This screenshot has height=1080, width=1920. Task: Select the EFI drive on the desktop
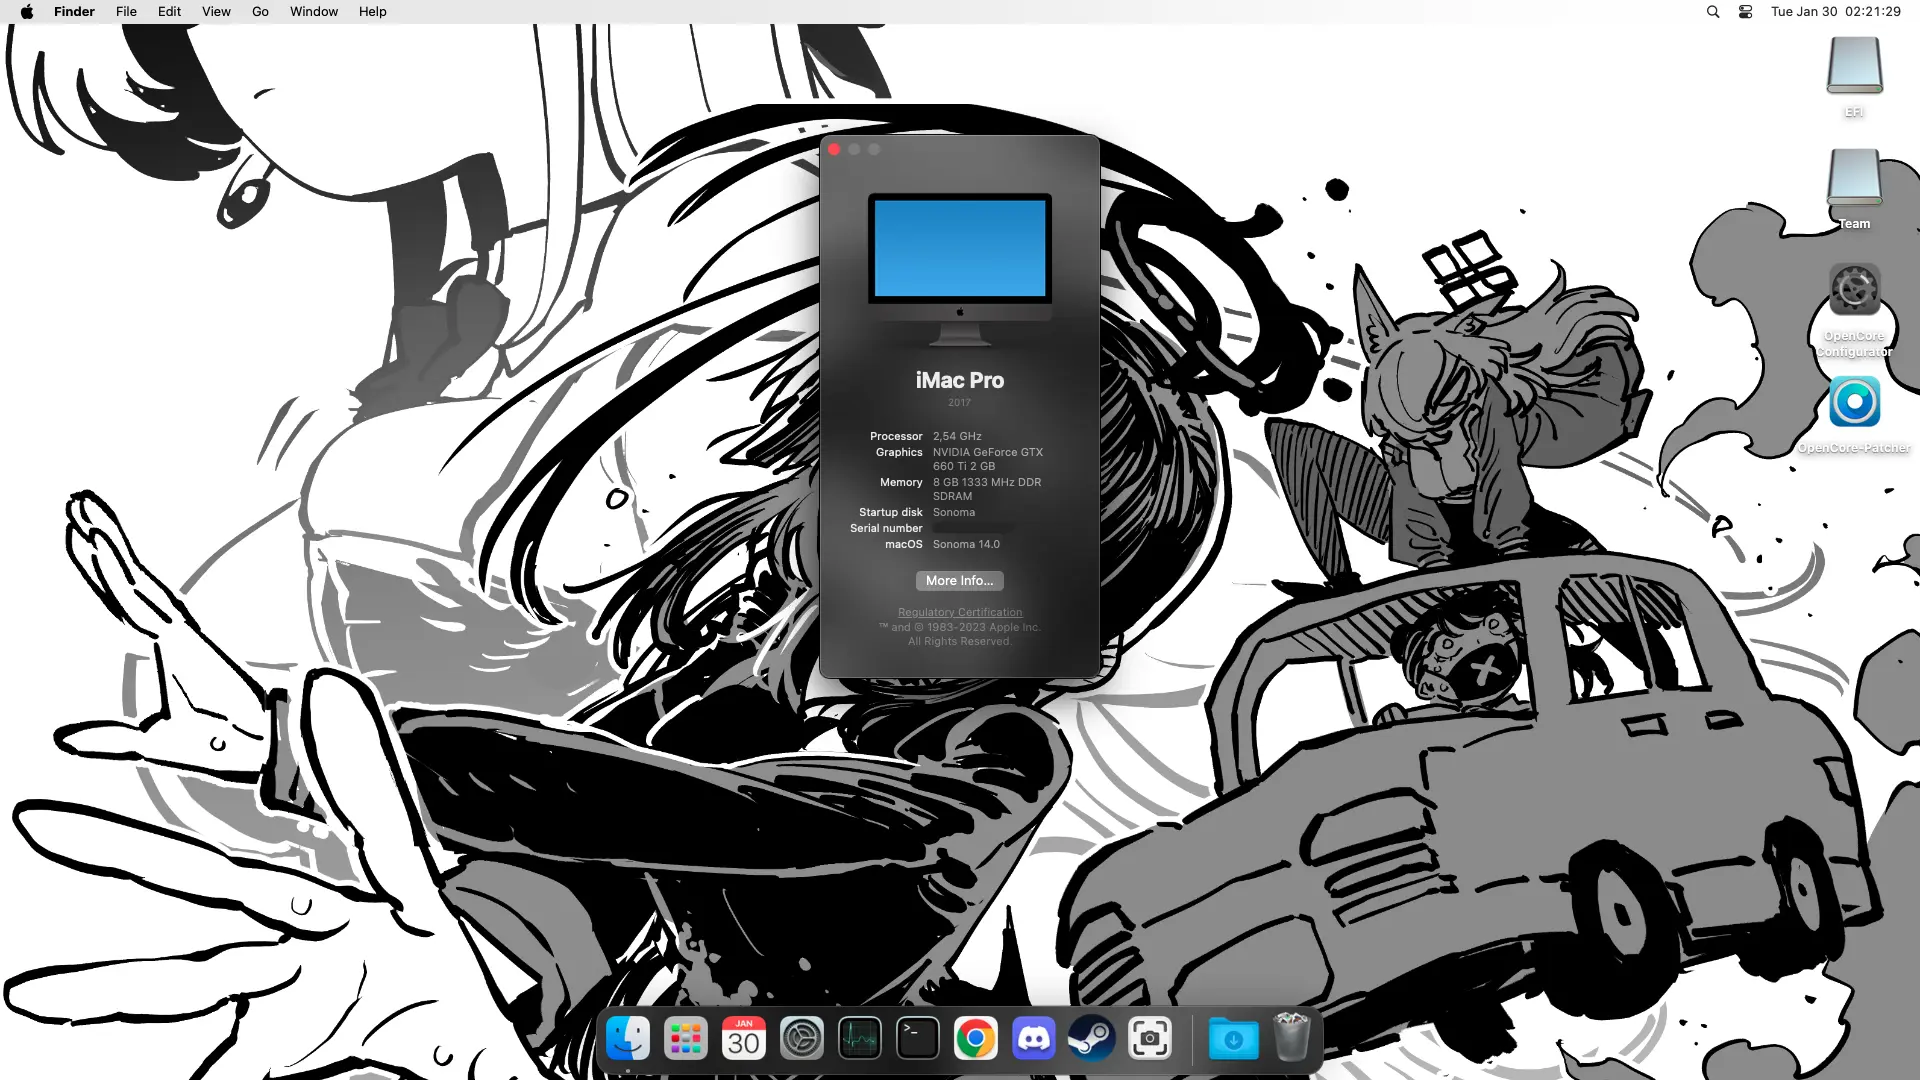tap(1855, 66)
